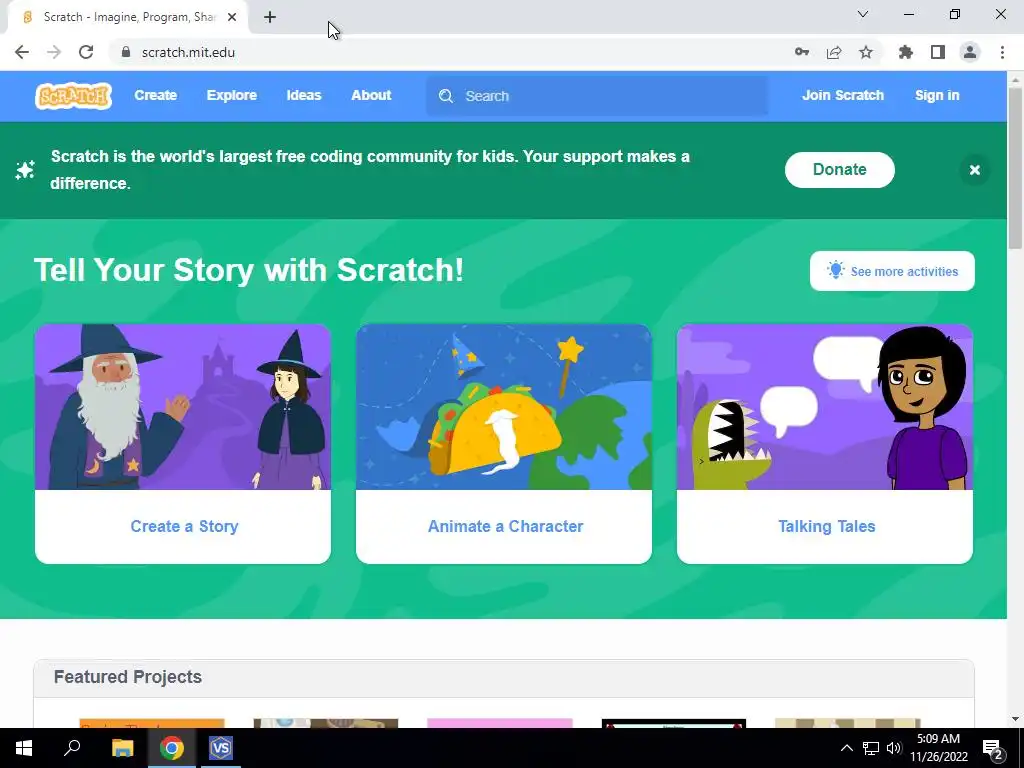Image resolution: width=1024 pixels, height=768 pixels.
Task: Open the tab search chevron
Action: [863, 14]
